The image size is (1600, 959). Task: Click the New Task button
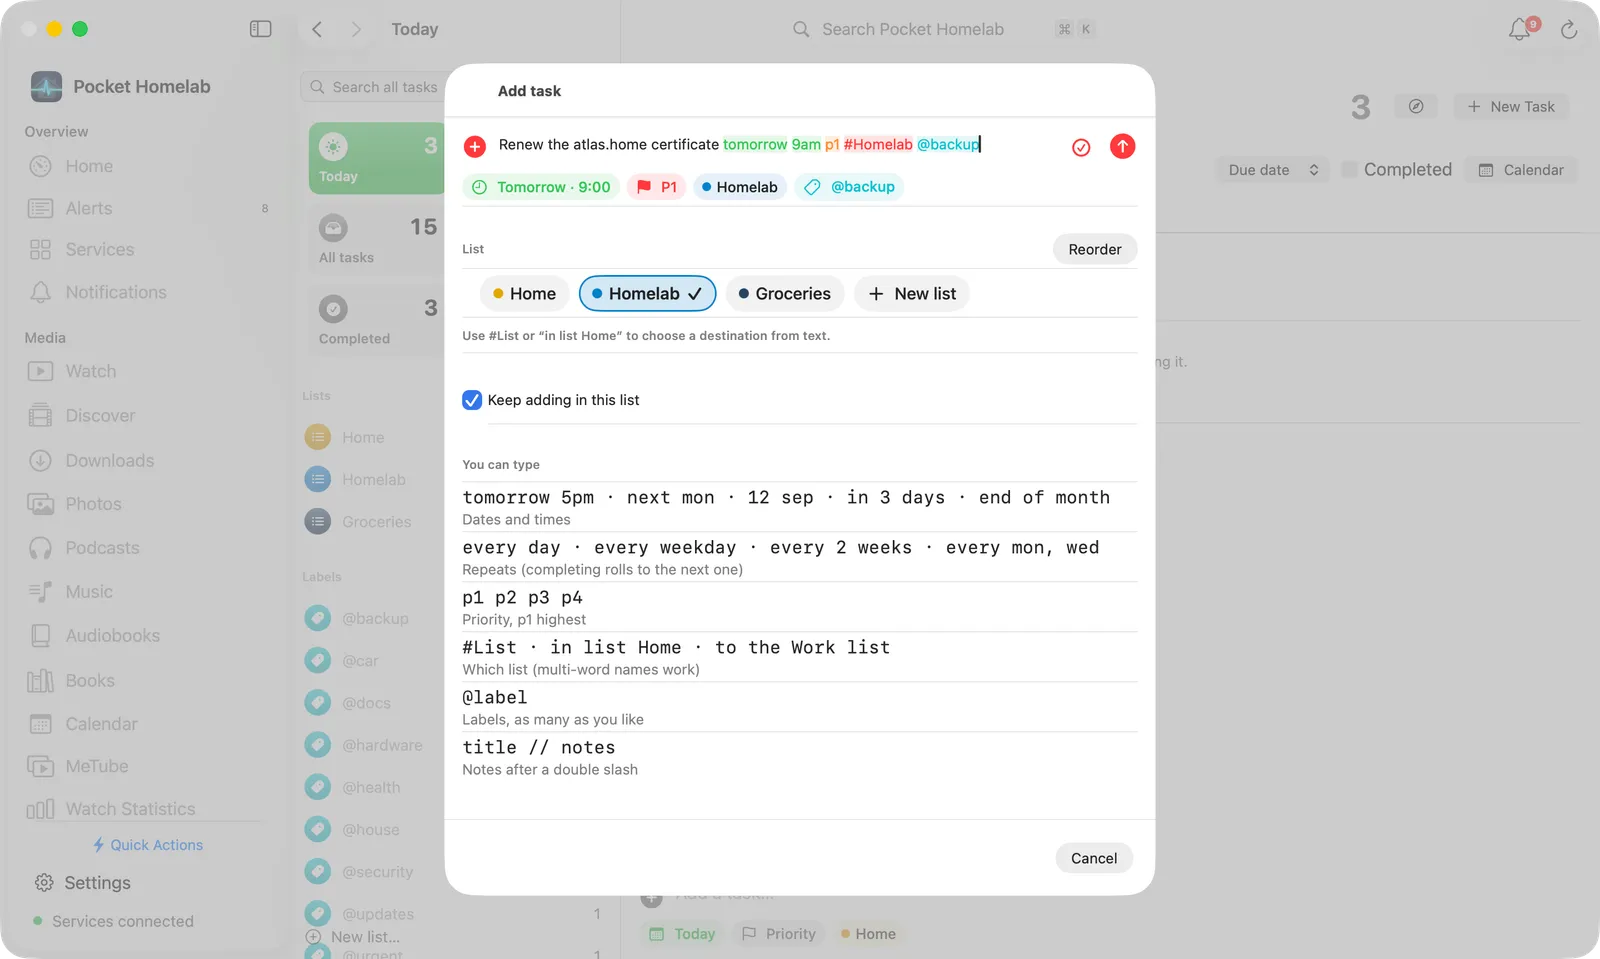coord(1511,106)
